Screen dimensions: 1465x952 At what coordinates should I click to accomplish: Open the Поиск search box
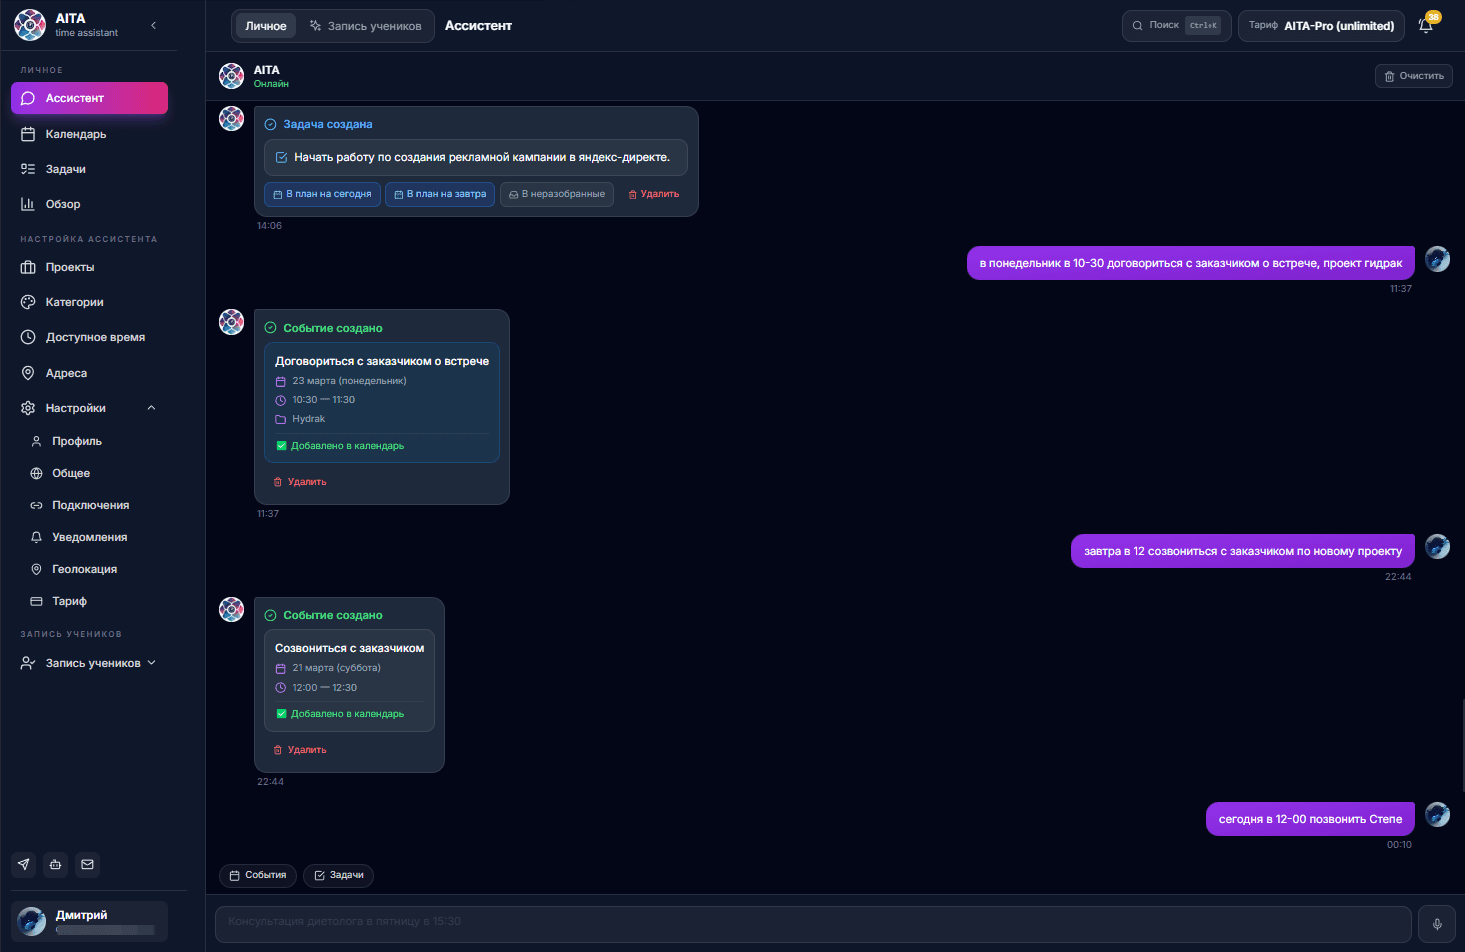(x=1176, y=26)
